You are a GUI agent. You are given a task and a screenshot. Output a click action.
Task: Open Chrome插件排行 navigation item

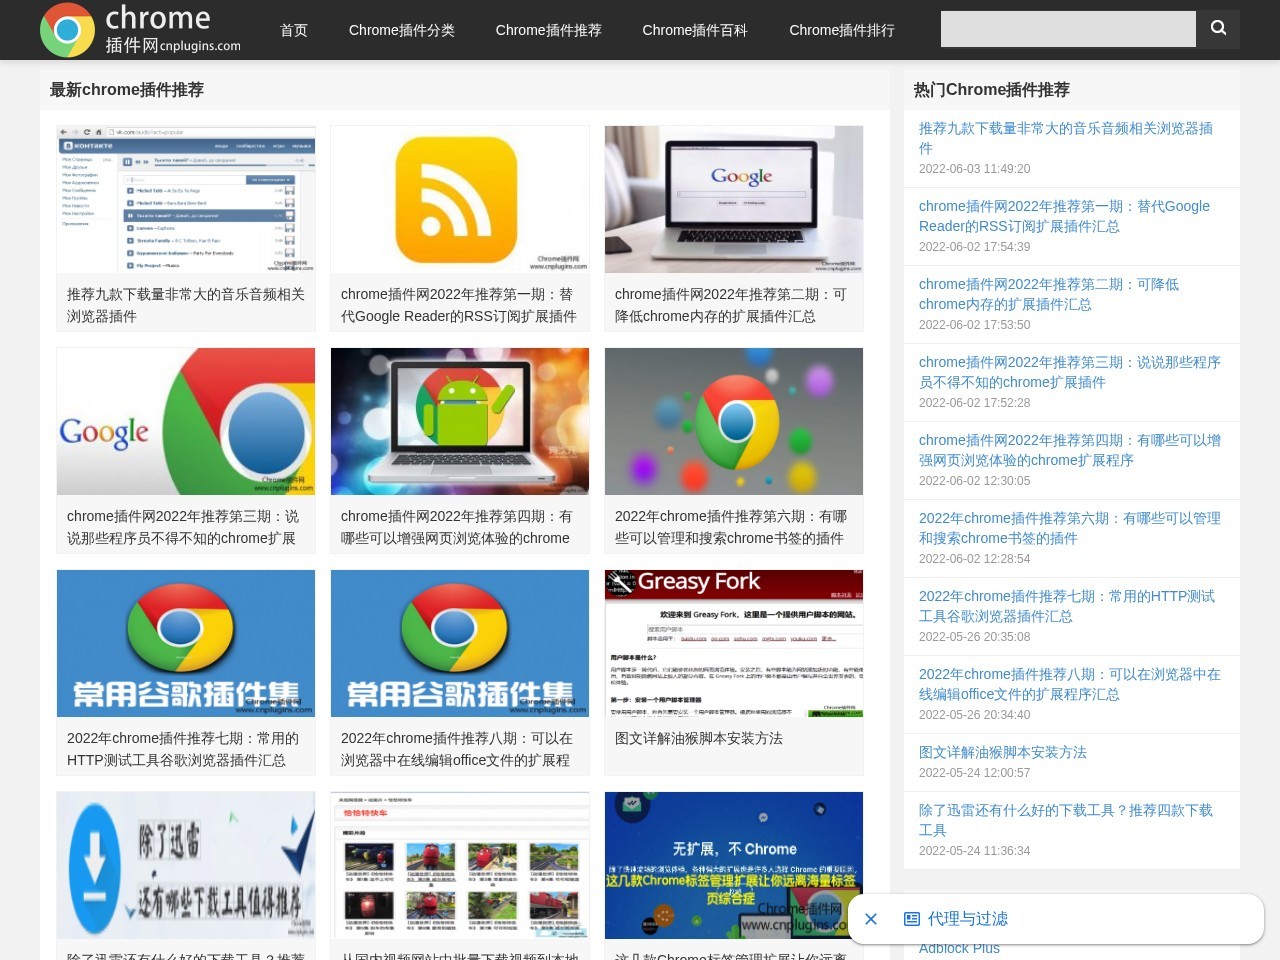(842, 30)
